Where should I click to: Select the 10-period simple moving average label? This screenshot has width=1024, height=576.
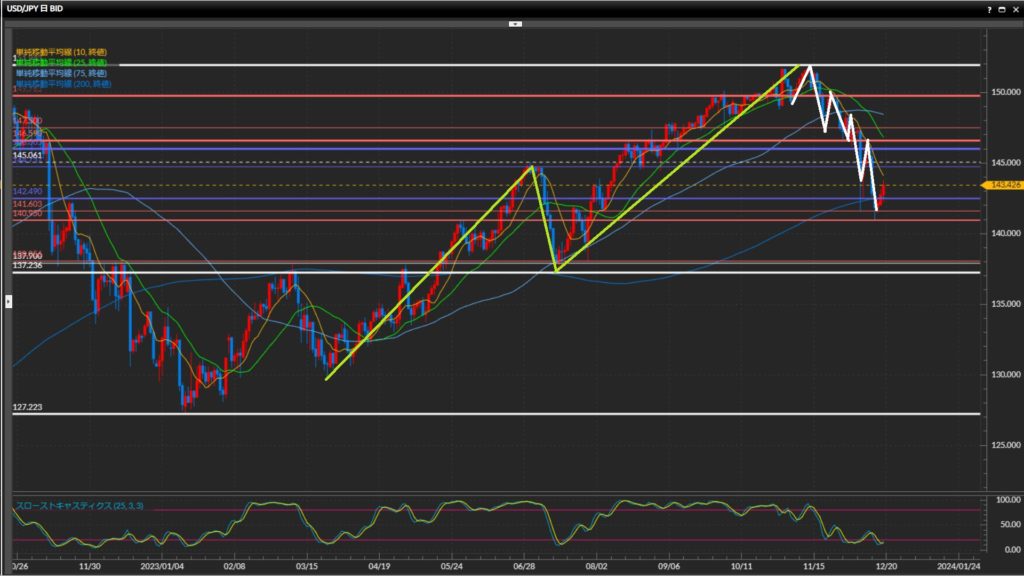[x=62, y=52]
